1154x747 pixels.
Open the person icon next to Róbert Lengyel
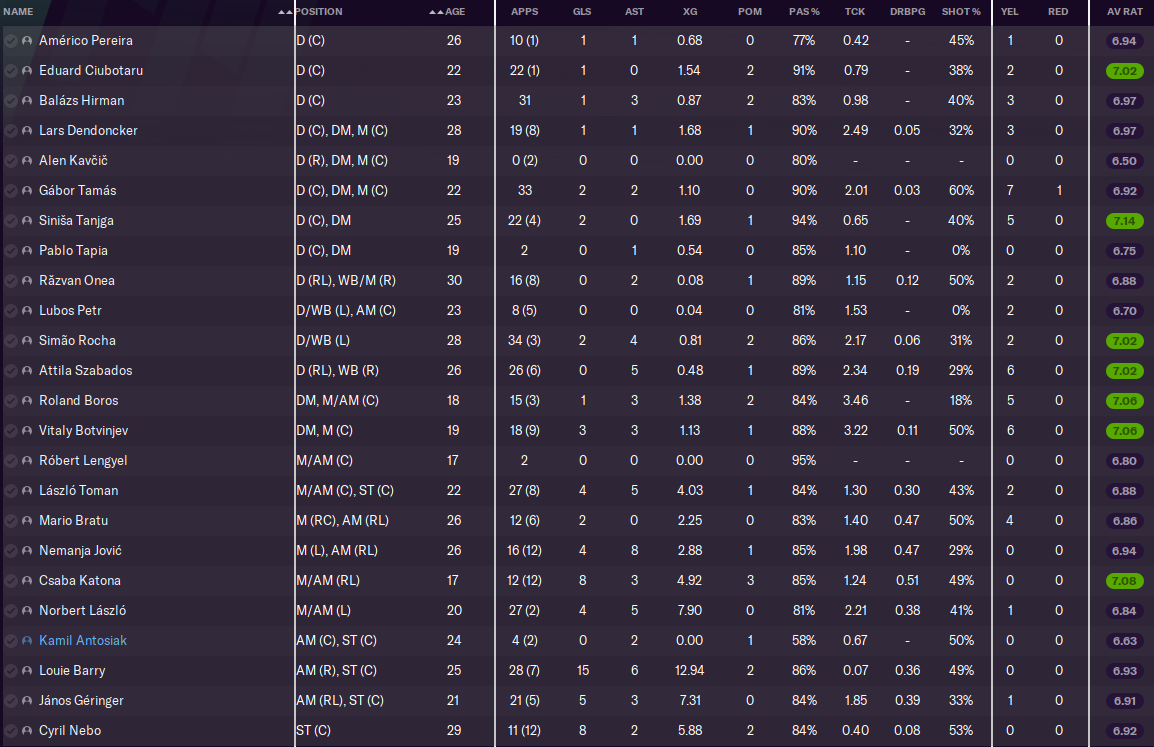coord(27,461)
